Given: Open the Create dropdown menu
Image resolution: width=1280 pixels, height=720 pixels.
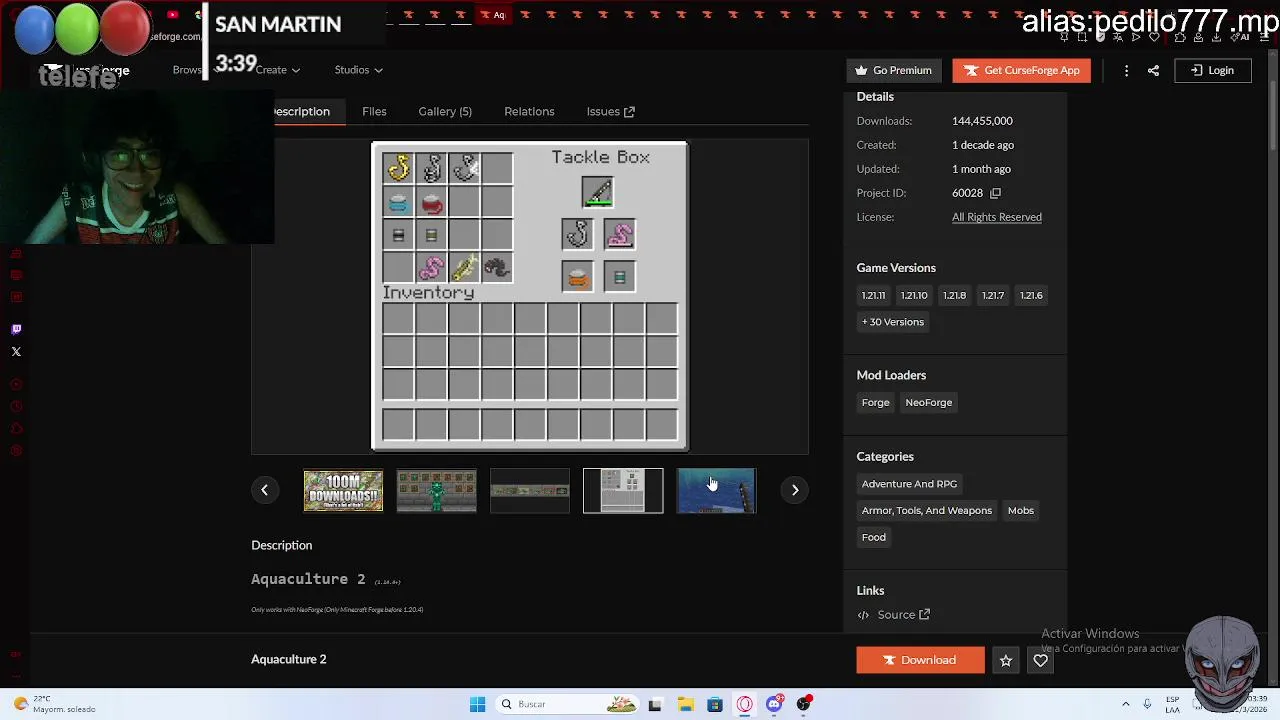Looking at the screenshot, I should tap(277, 70).
